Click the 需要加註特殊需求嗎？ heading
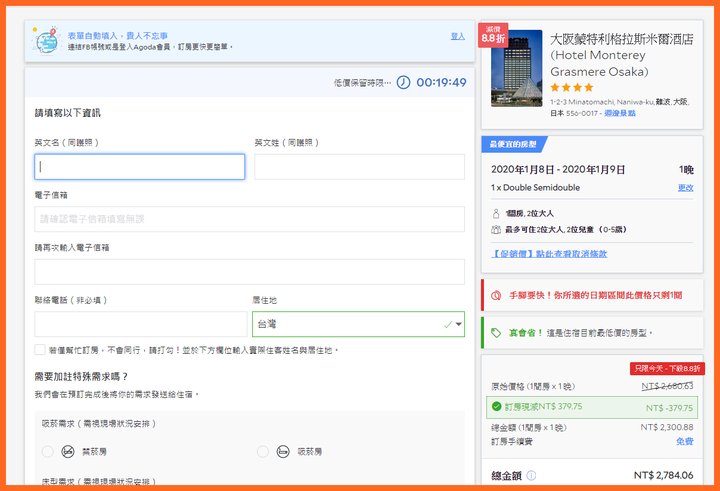Screen dimensions: 720x491 pyautogui.click(x=81, y=377)
